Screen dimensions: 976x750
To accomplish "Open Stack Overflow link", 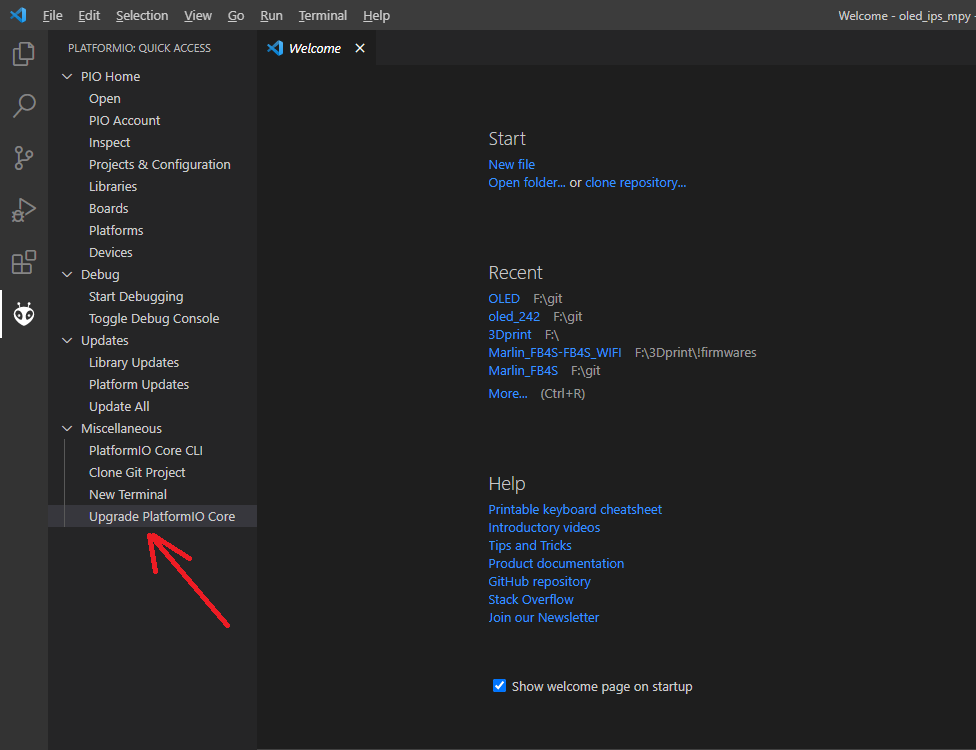I will pyautogui.click(x=531, y=599).
